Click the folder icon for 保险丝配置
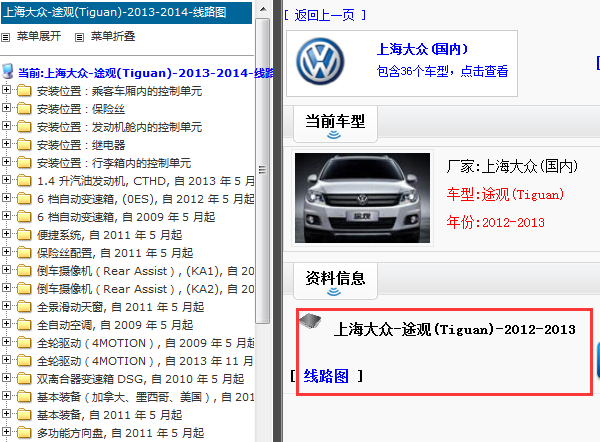 [24, 253]
